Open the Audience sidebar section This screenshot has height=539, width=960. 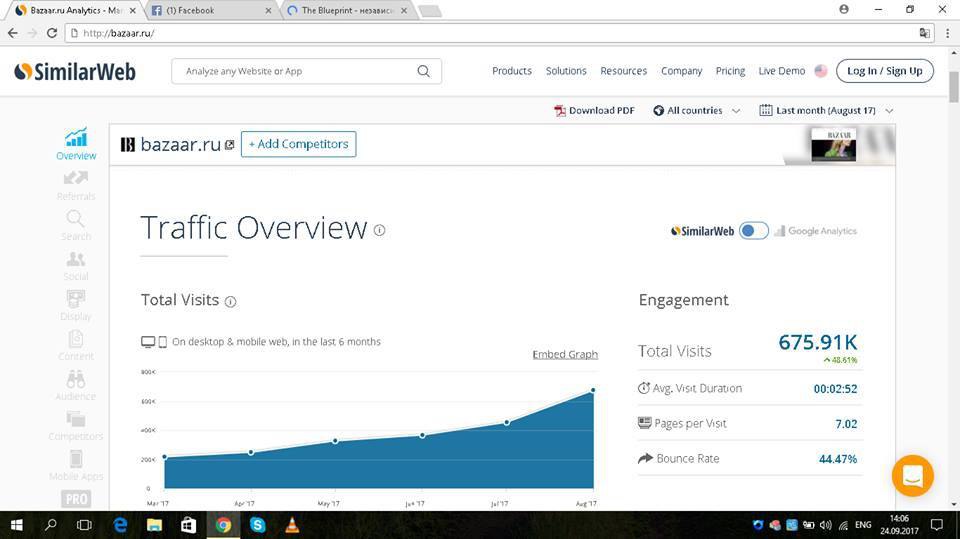pyautogui.click(x=76, y=386)
